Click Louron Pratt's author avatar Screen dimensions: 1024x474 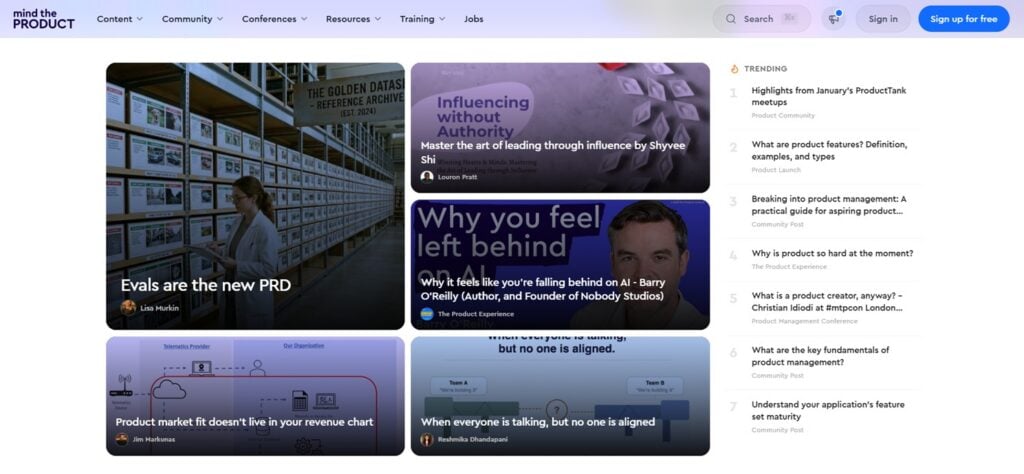(x=427, y=177)
